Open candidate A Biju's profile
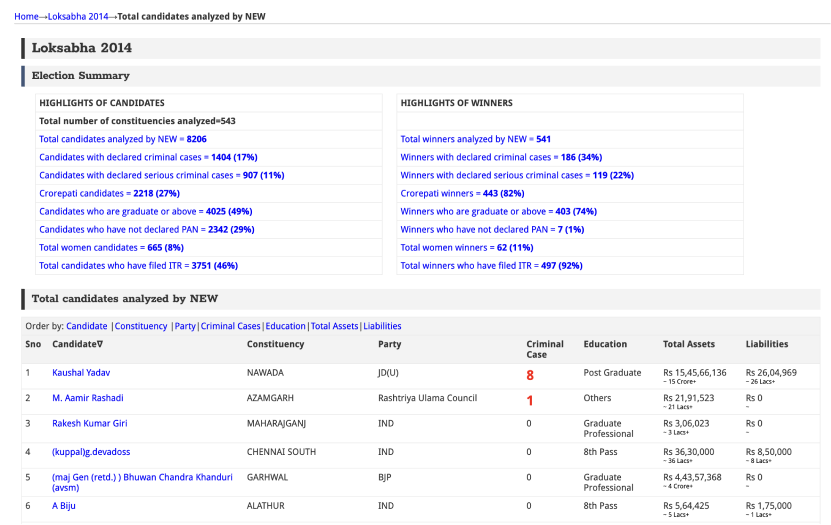Viewport: 831px width, 525px height. tap(64, 505)
